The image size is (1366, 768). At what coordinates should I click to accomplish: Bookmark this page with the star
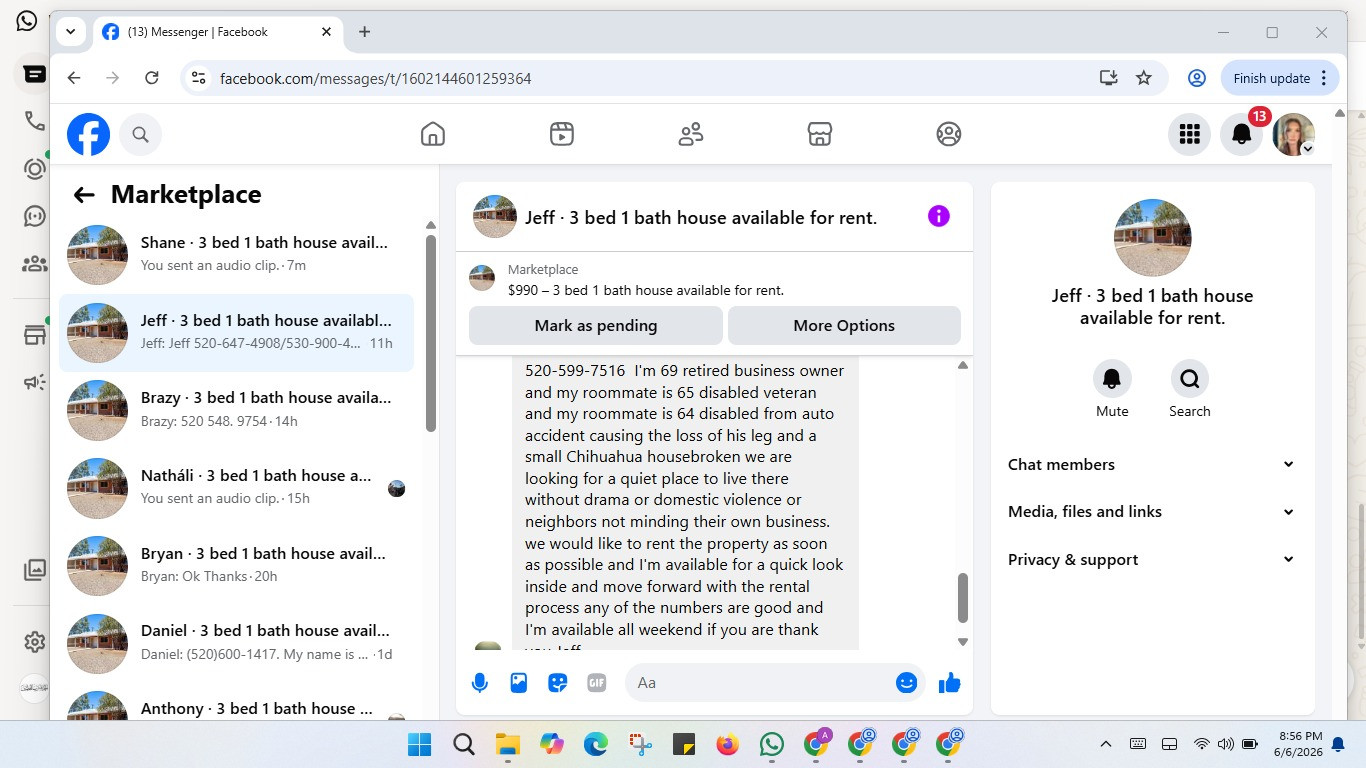[1144, 78]
